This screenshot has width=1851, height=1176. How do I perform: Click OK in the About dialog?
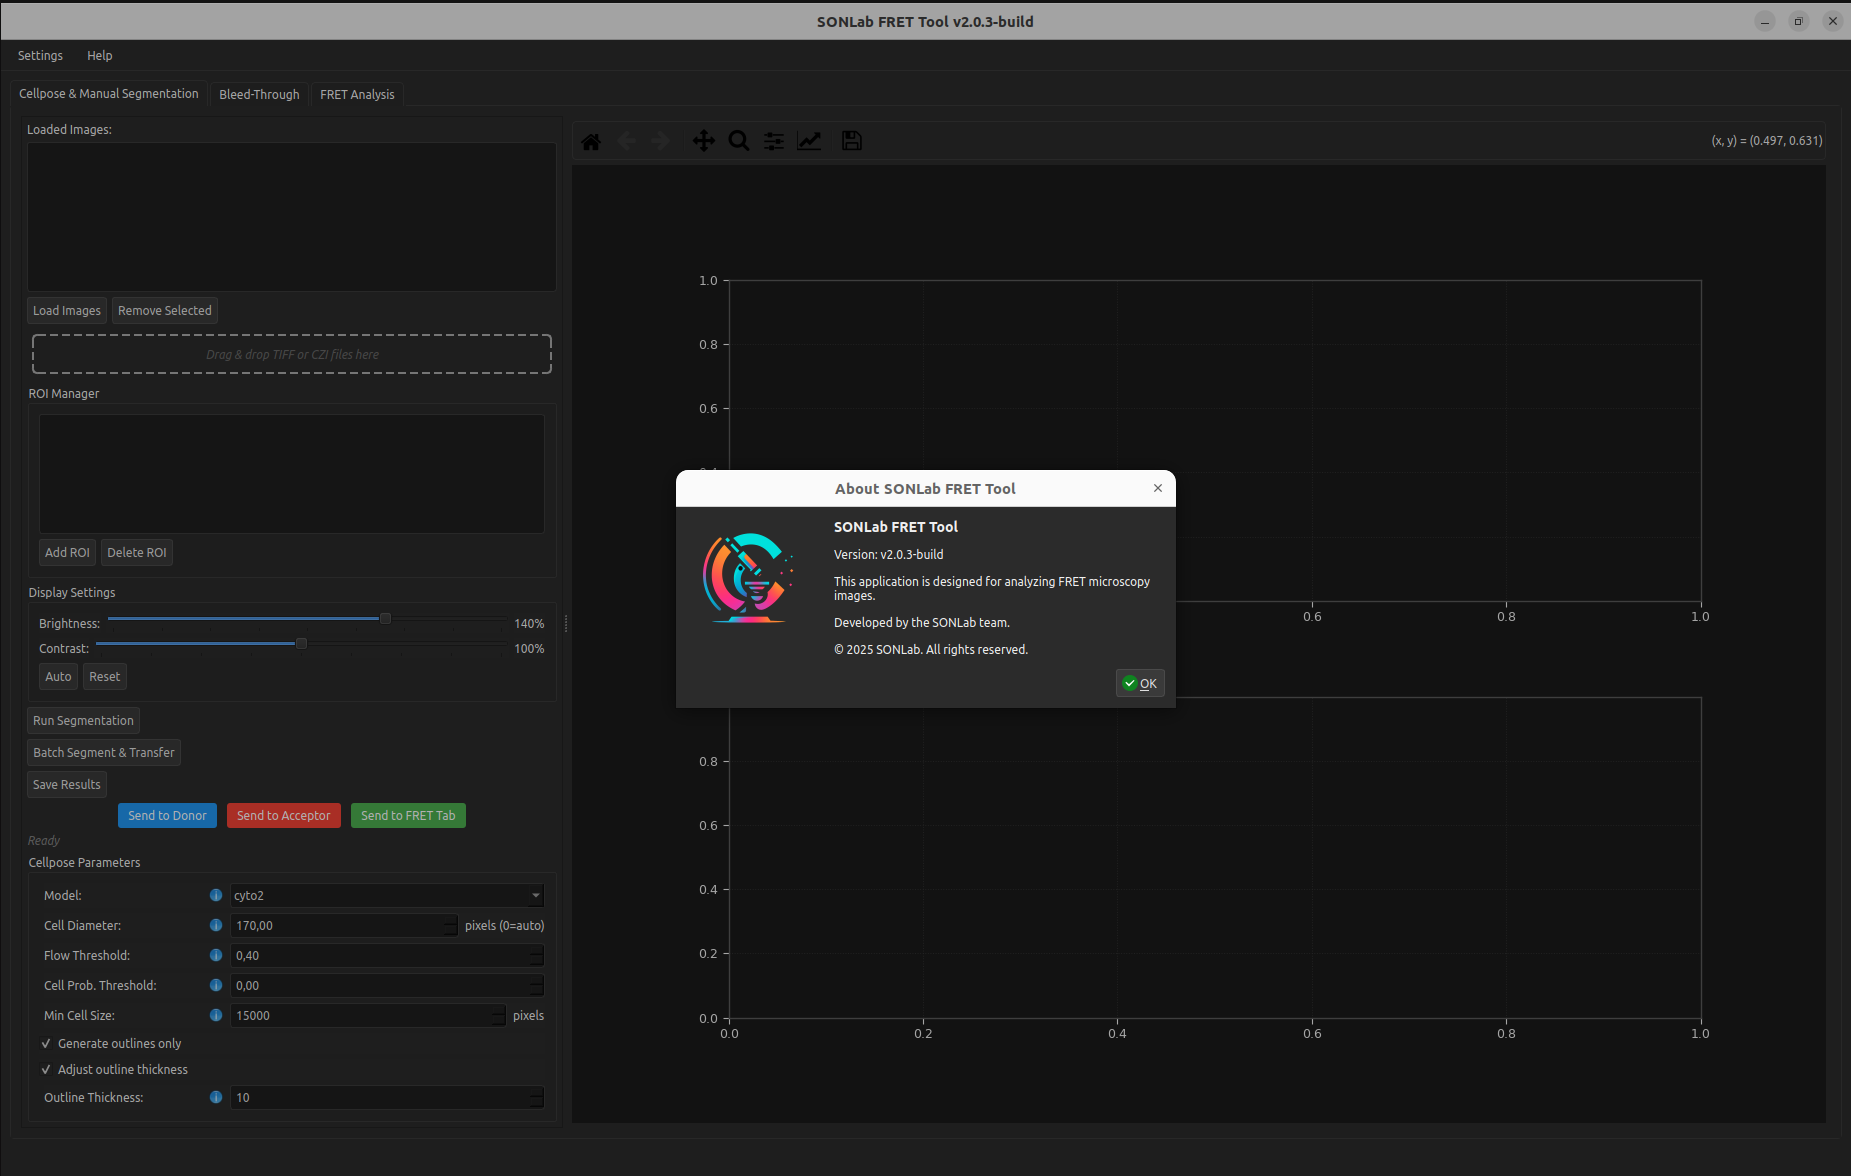1140,683
